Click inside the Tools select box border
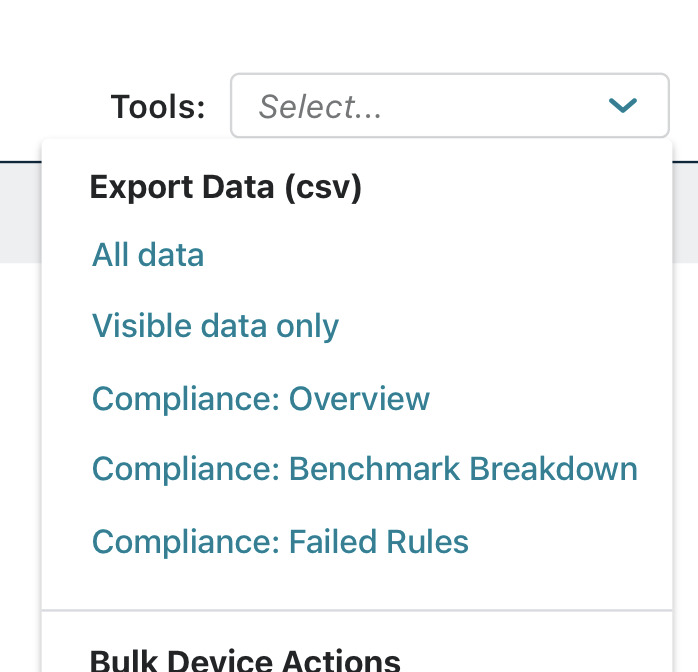The image size is (698, 672). tap(450, 105)
